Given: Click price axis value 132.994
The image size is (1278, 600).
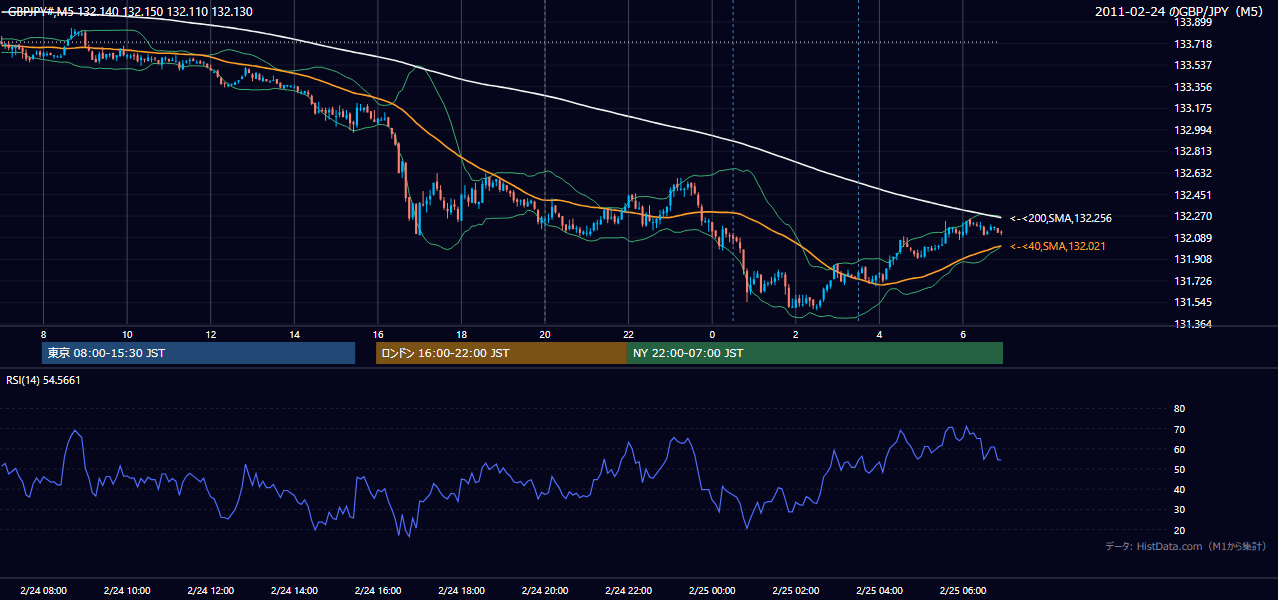Looking at the screenshot, I should point(1193,130).
